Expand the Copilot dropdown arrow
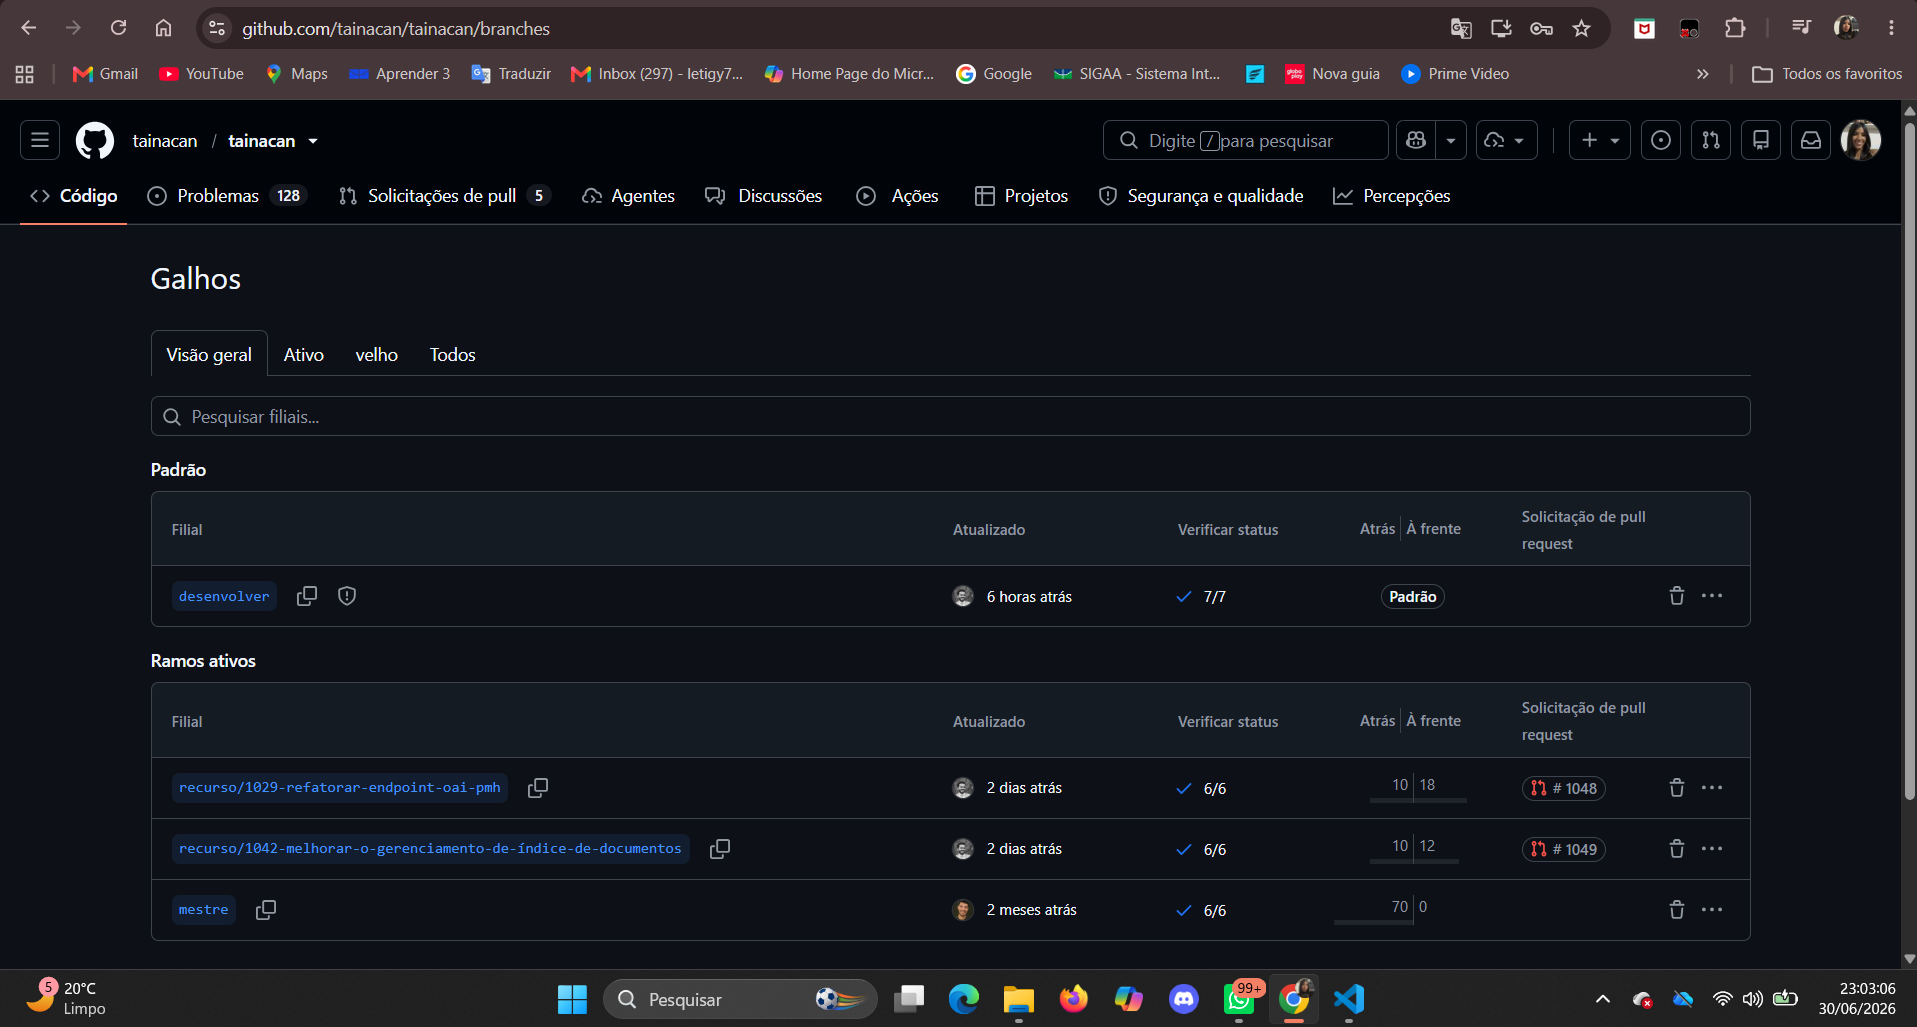 tap(1451, 141)
